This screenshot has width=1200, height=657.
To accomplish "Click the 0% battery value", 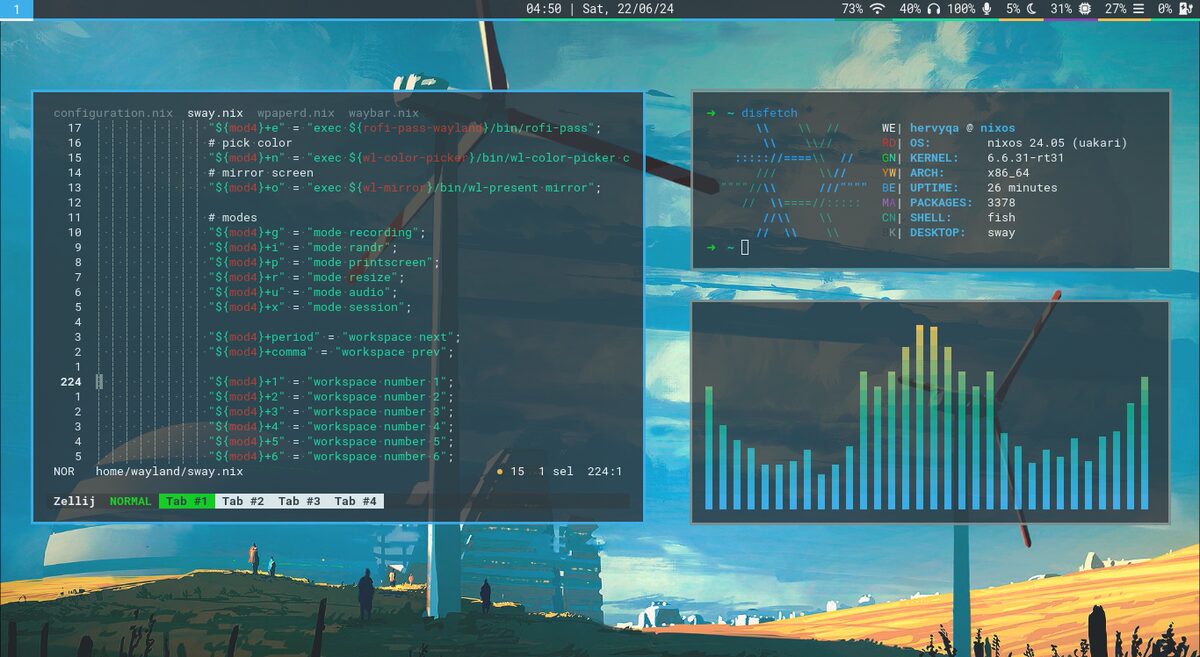I will tap(1165, 9).
